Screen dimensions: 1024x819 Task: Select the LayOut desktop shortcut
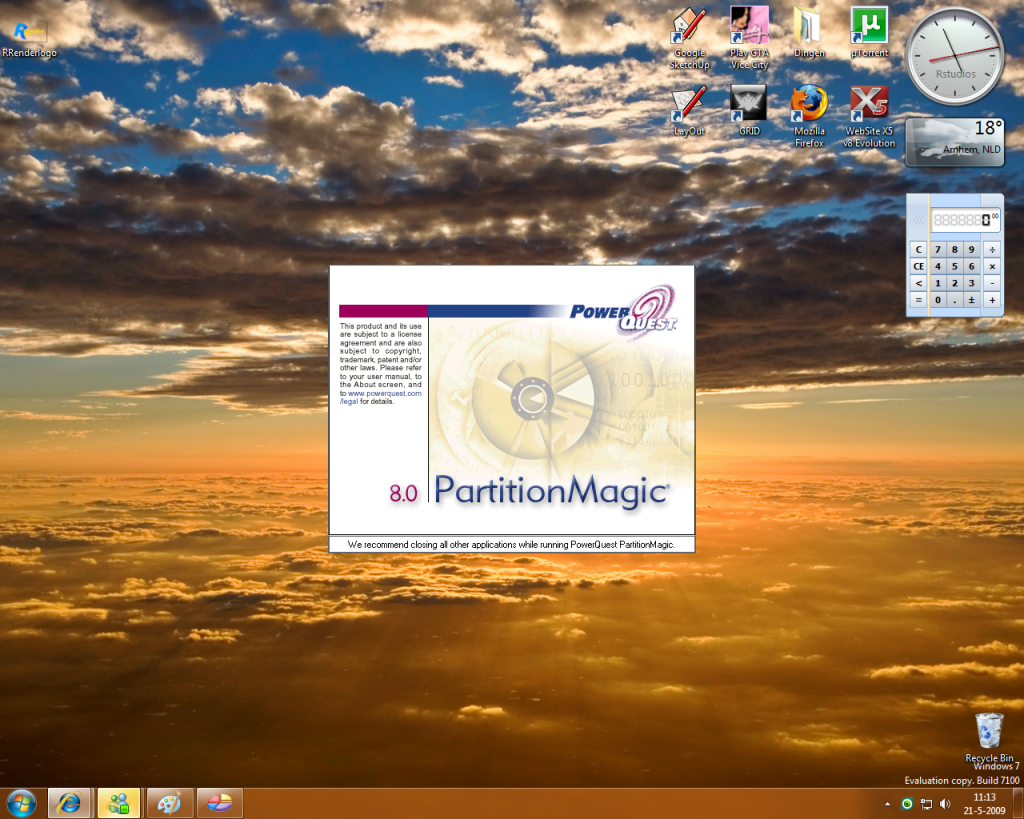pyautogui.click(x=690, y=111)
